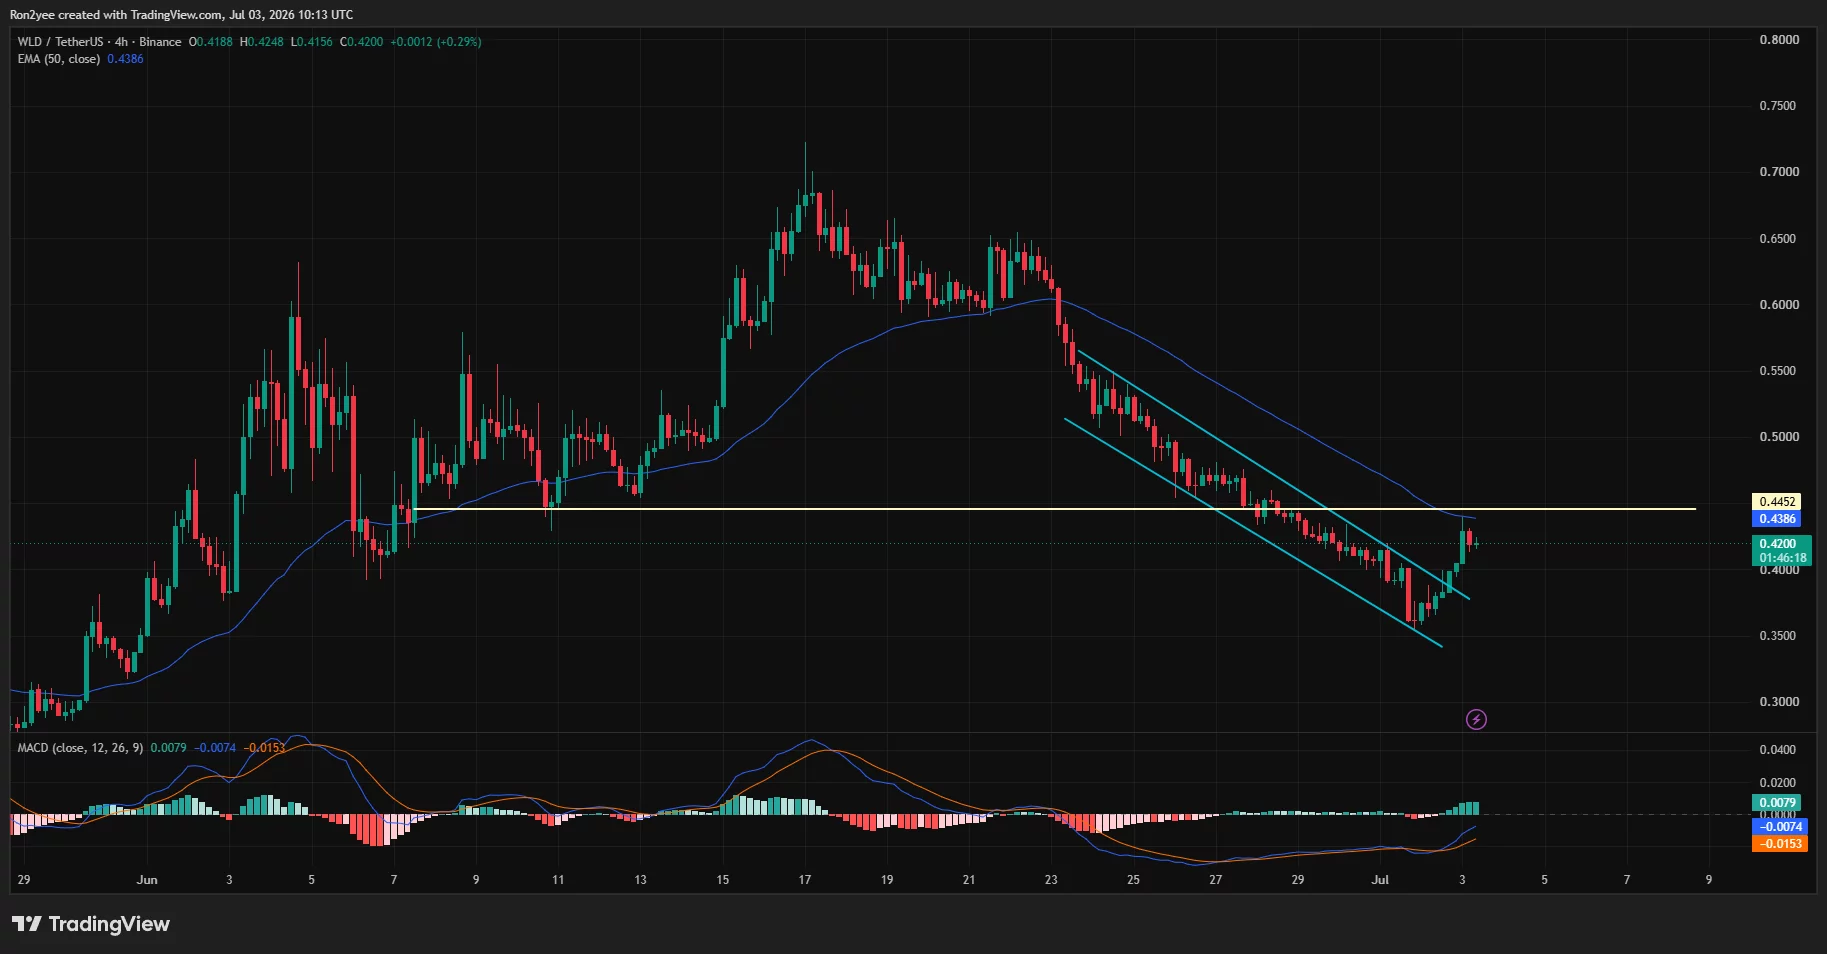Click the 0.5500 price axis label
1827x954 pixels.
[x=1779, y=371]
